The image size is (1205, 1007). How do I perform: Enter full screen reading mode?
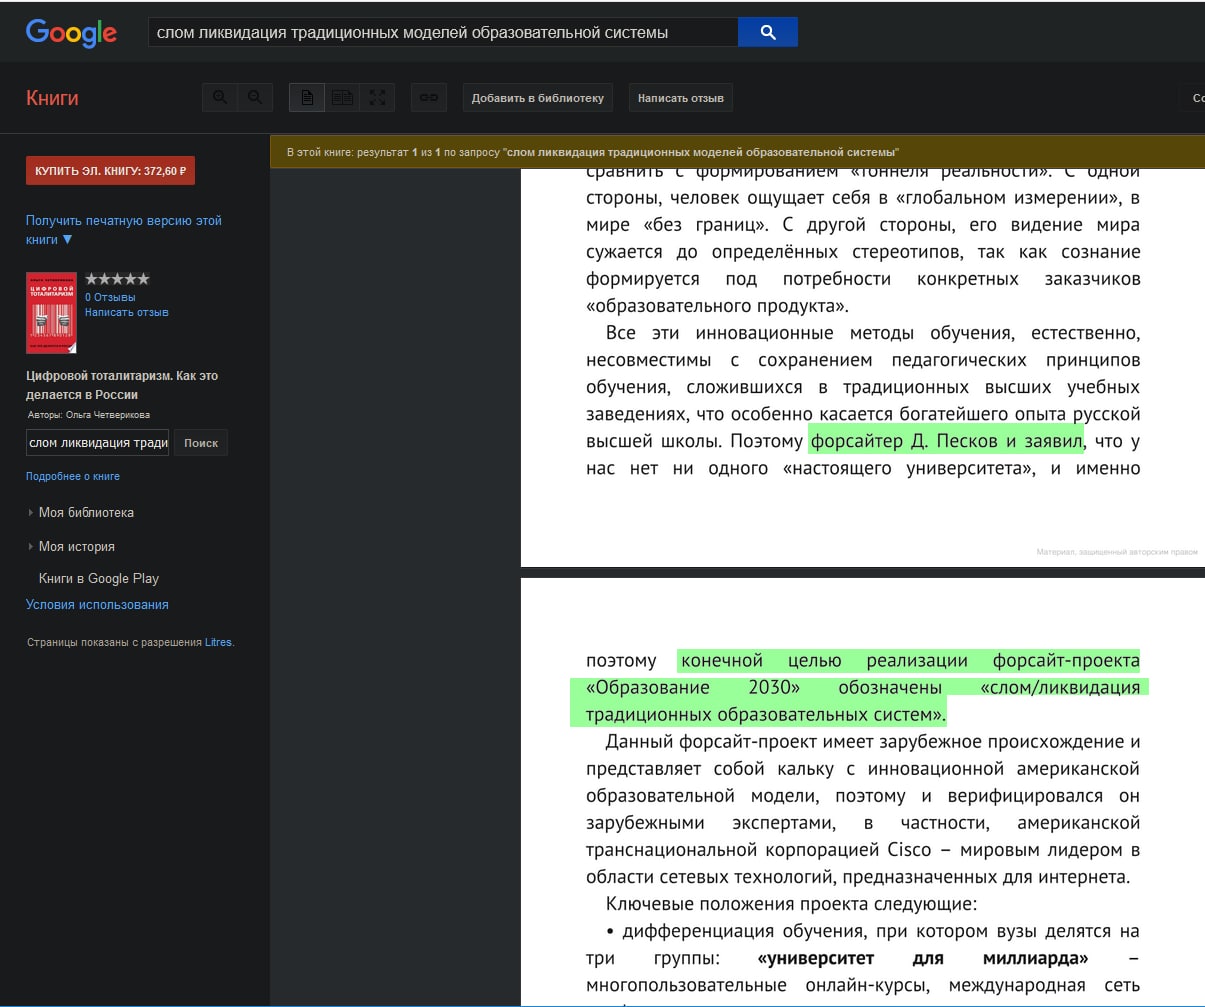377,97
